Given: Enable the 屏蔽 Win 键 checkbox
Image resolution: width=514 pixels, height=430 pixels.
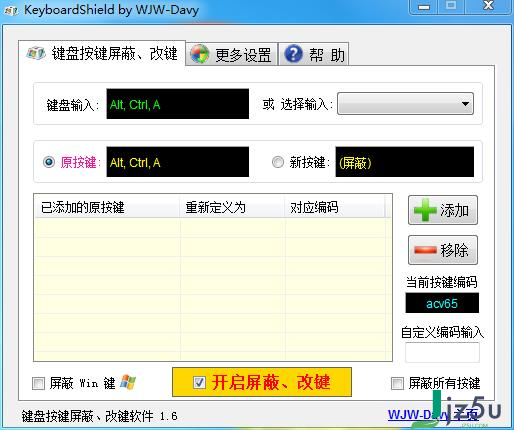Looking at the screenshot, I should 38,383.
